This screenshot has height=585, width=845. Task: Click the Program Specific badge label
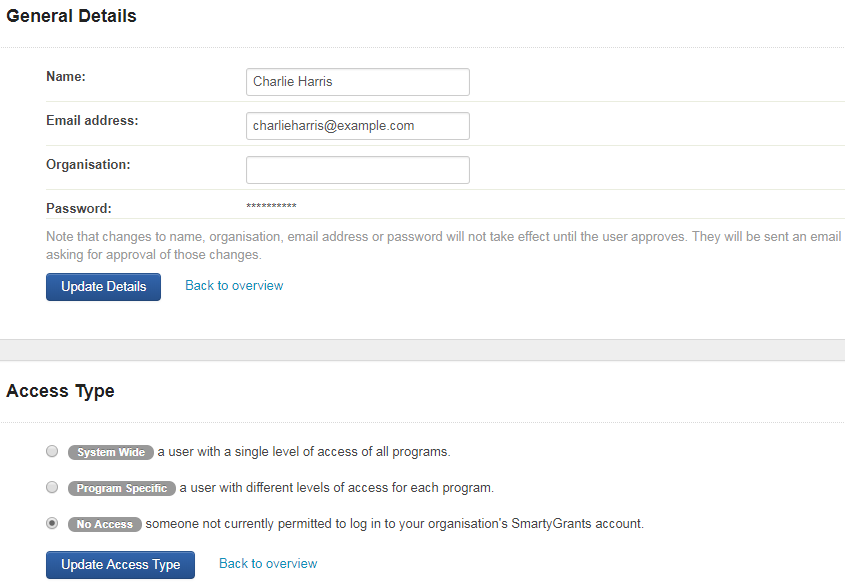tap(122, 488)
